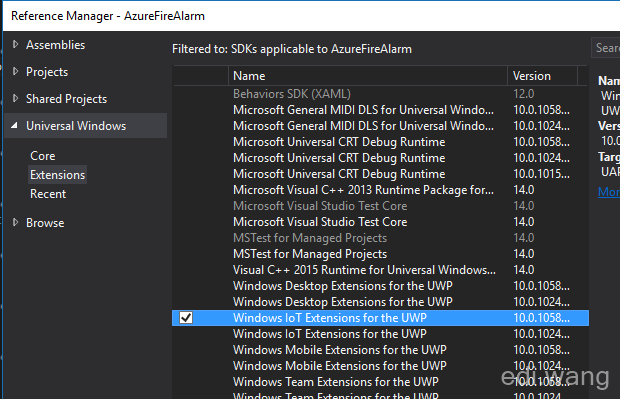The width and height of the screenshot is (620, 399).
Task: Sort list by Name column header
Action: [x=368, y=76]
